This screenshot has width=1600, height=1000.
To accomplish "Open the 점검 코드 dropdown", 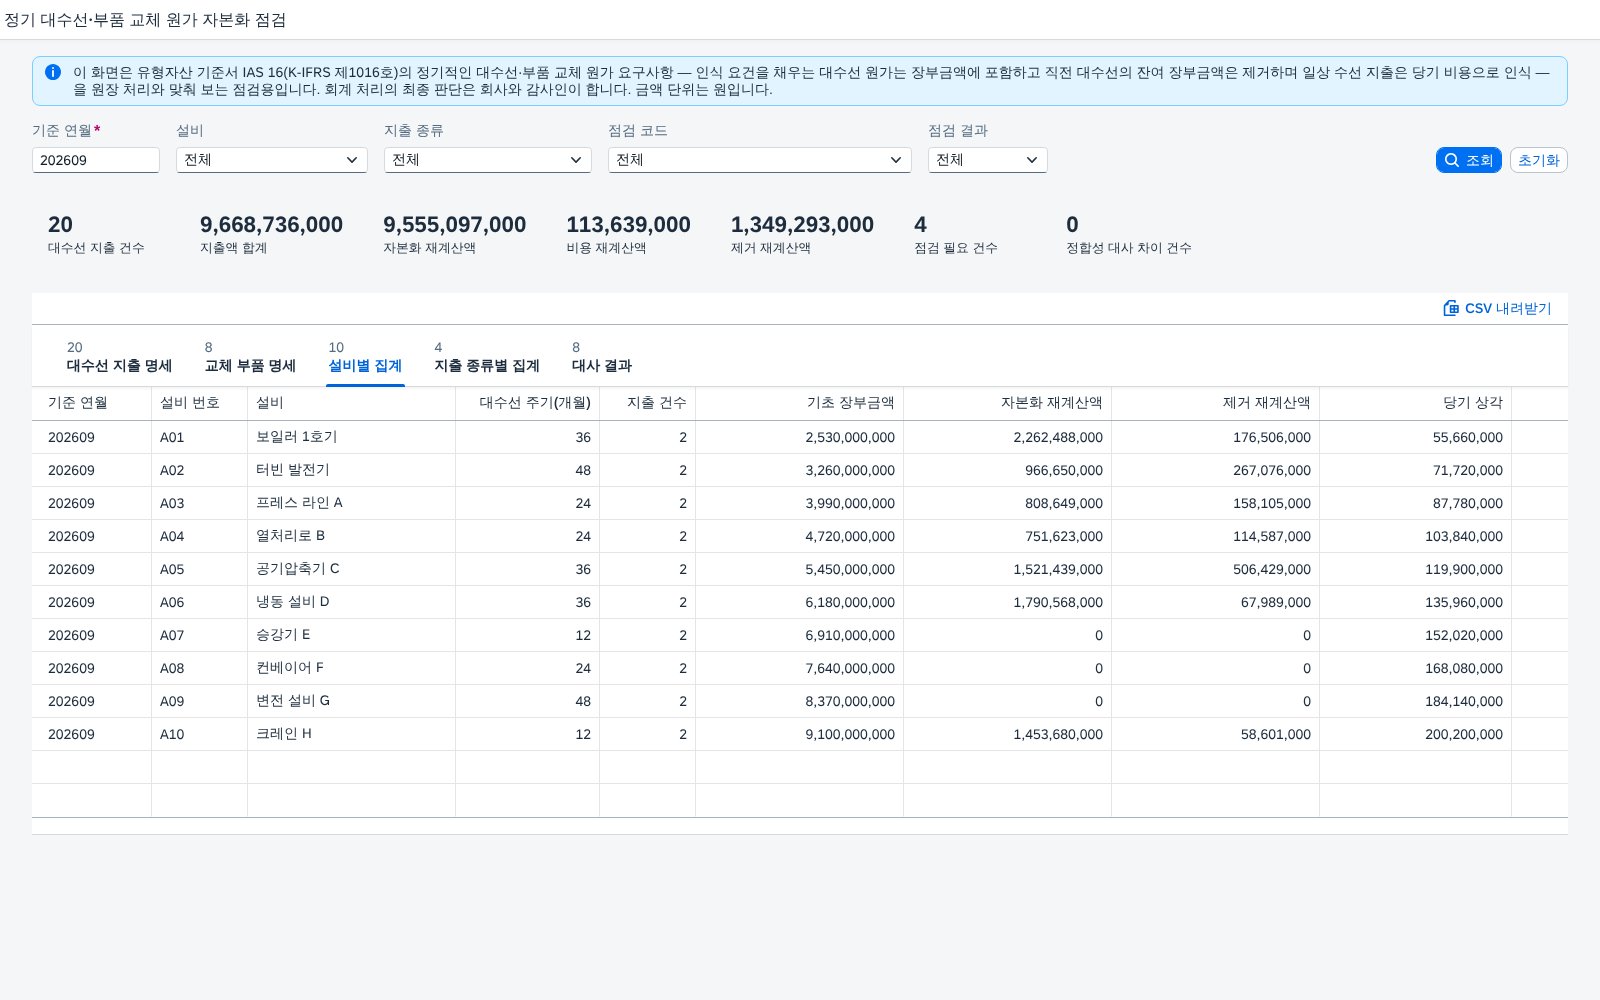I will [x=759, y=160].
